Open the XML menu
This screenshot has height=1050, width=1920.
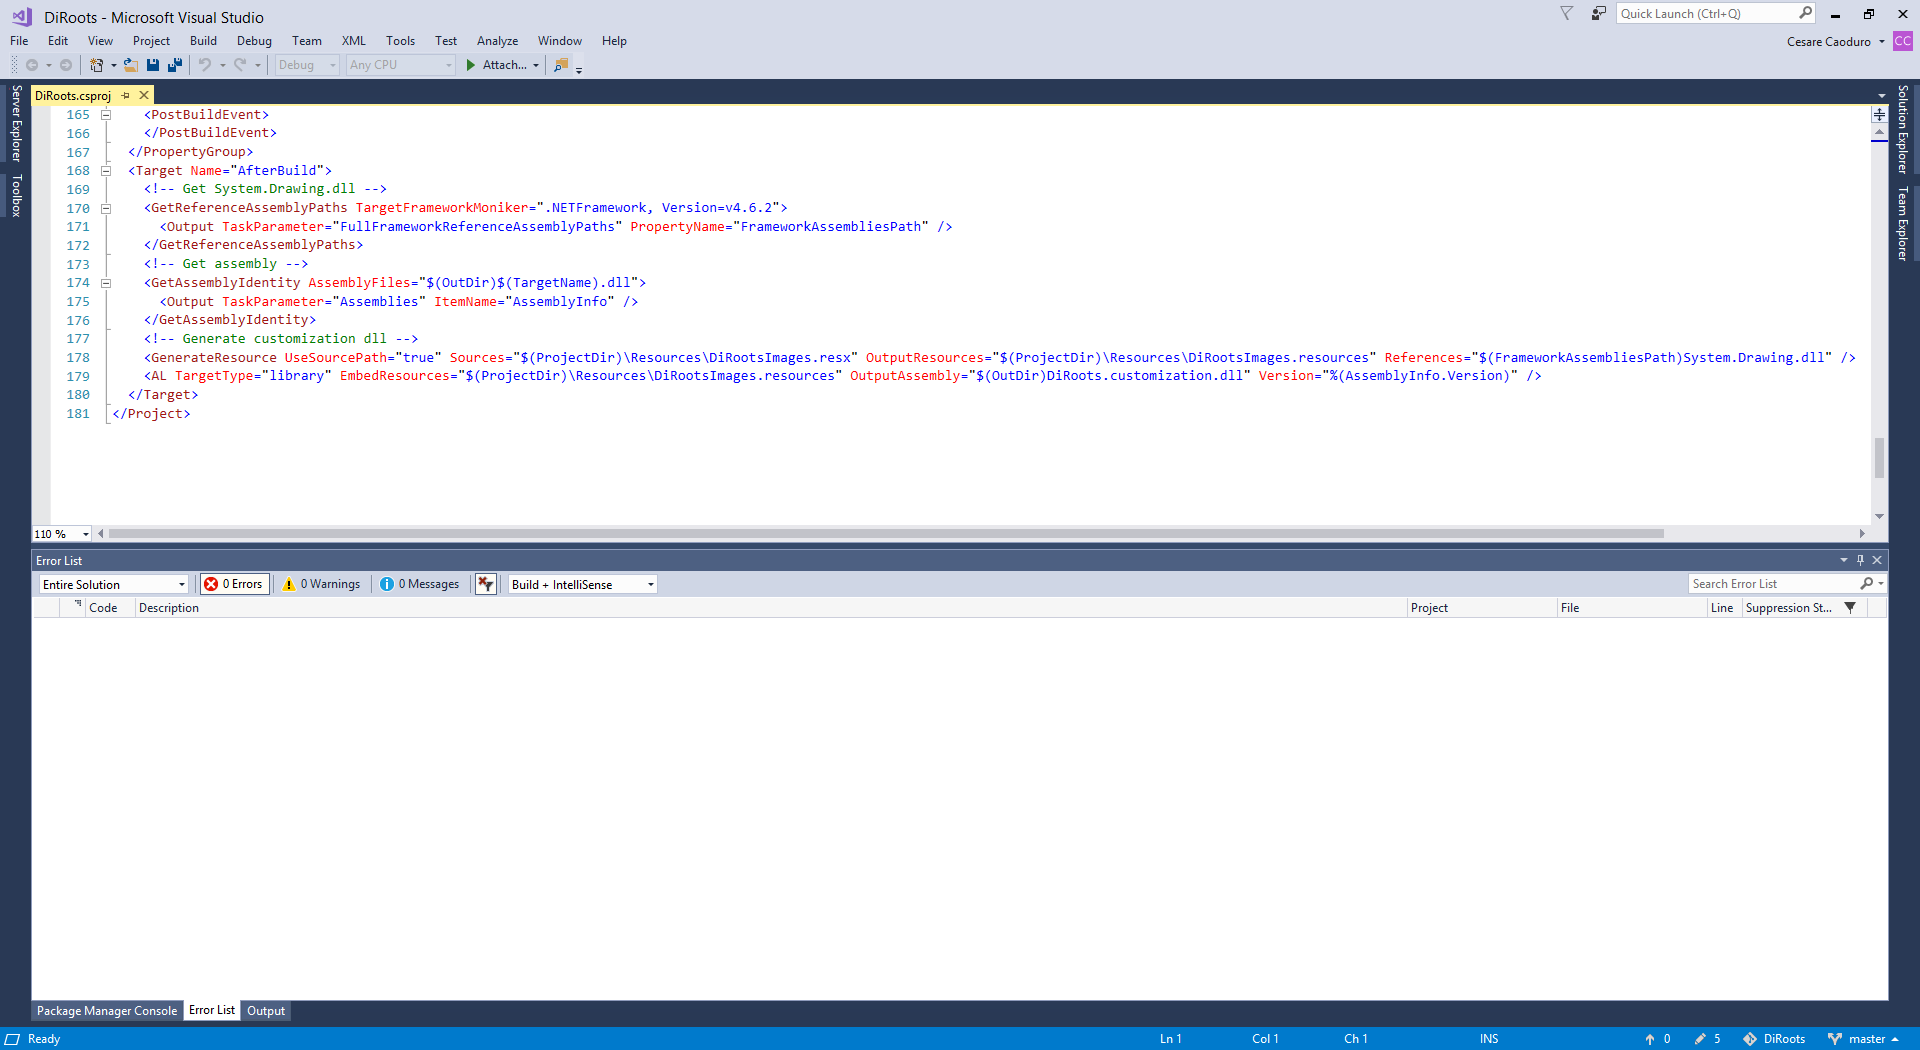pos(354,41)
